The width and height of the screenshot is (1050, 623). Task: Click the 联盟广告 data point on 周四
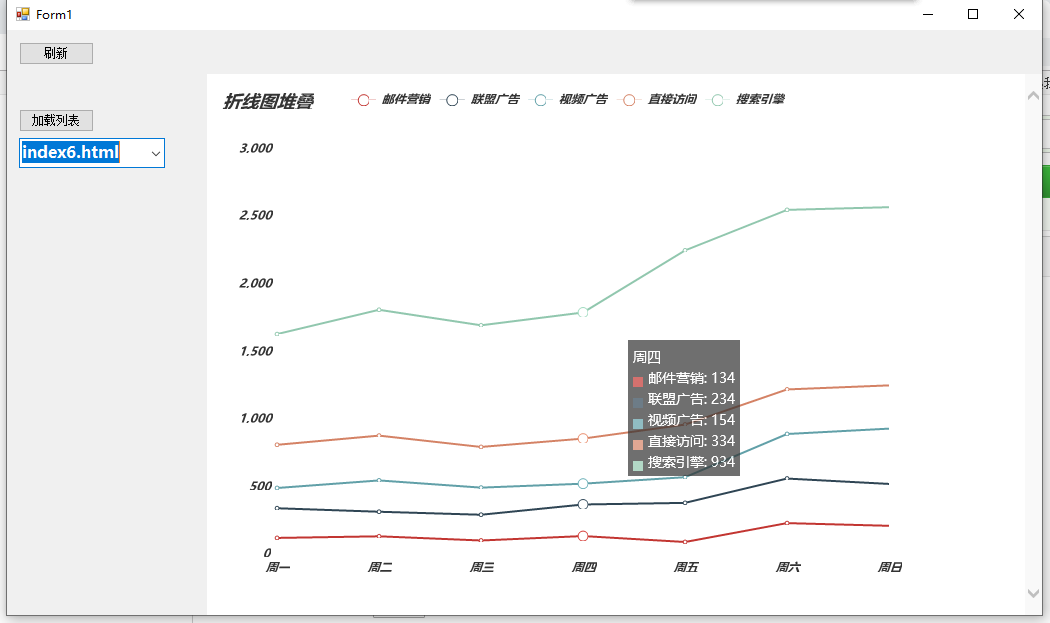(583, 504)
